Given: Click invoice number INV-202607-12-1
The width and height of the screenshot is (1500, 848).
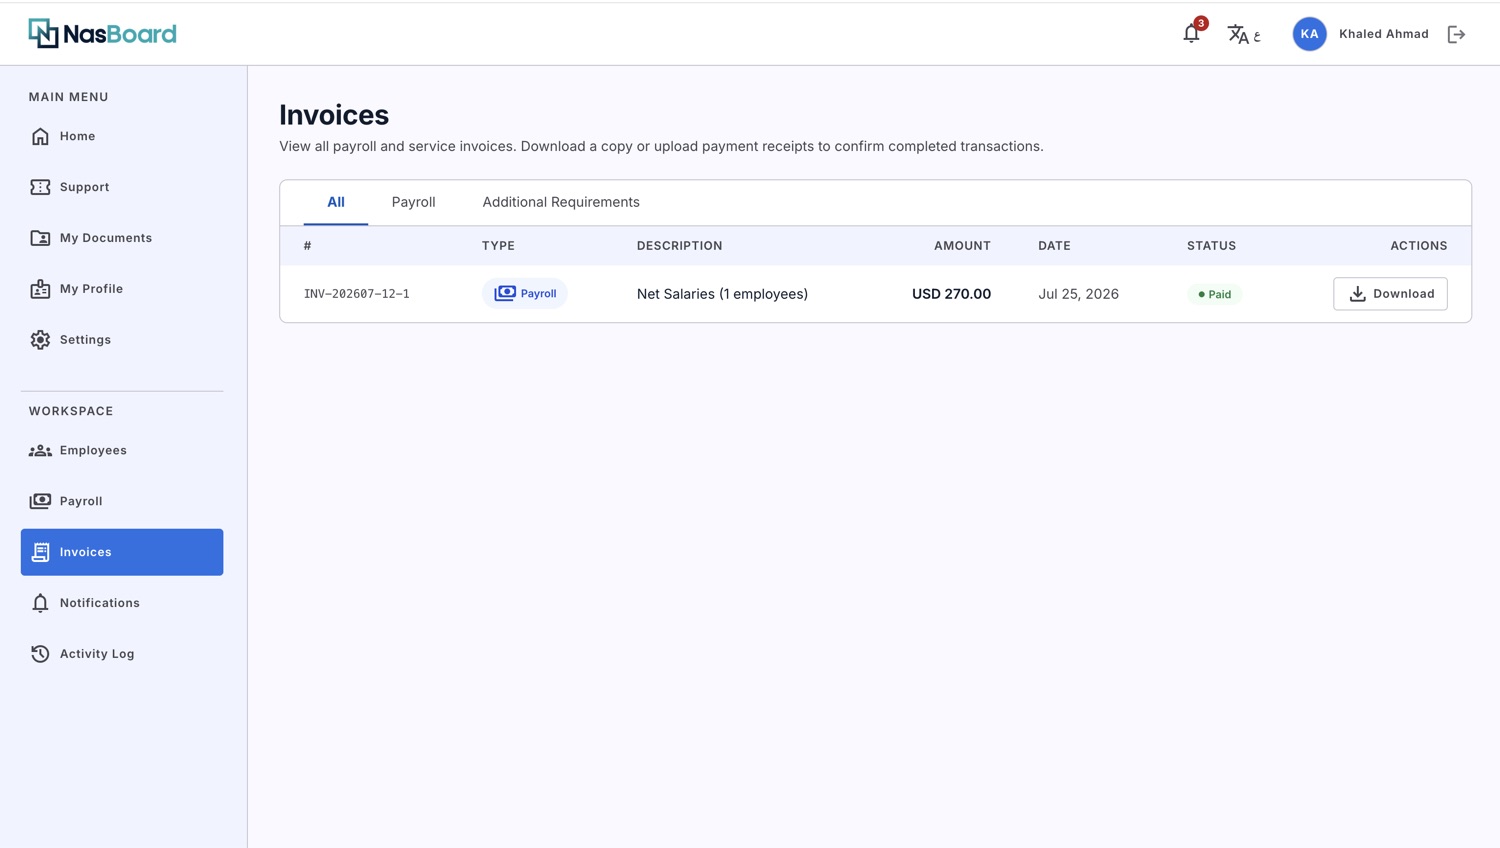Looking at the screenshot, I should (357, 294).
